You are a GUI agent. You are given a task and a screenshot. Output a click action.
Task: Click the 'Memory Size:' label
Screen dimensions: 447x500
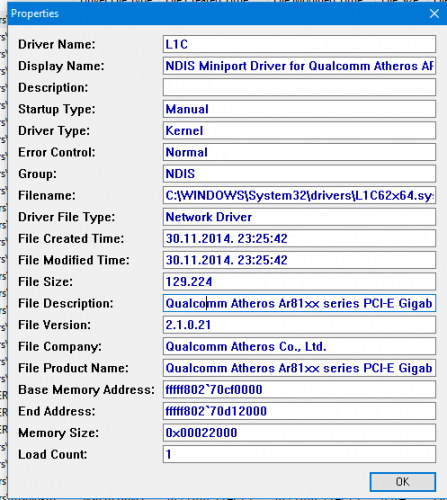[x=58, y=433]
